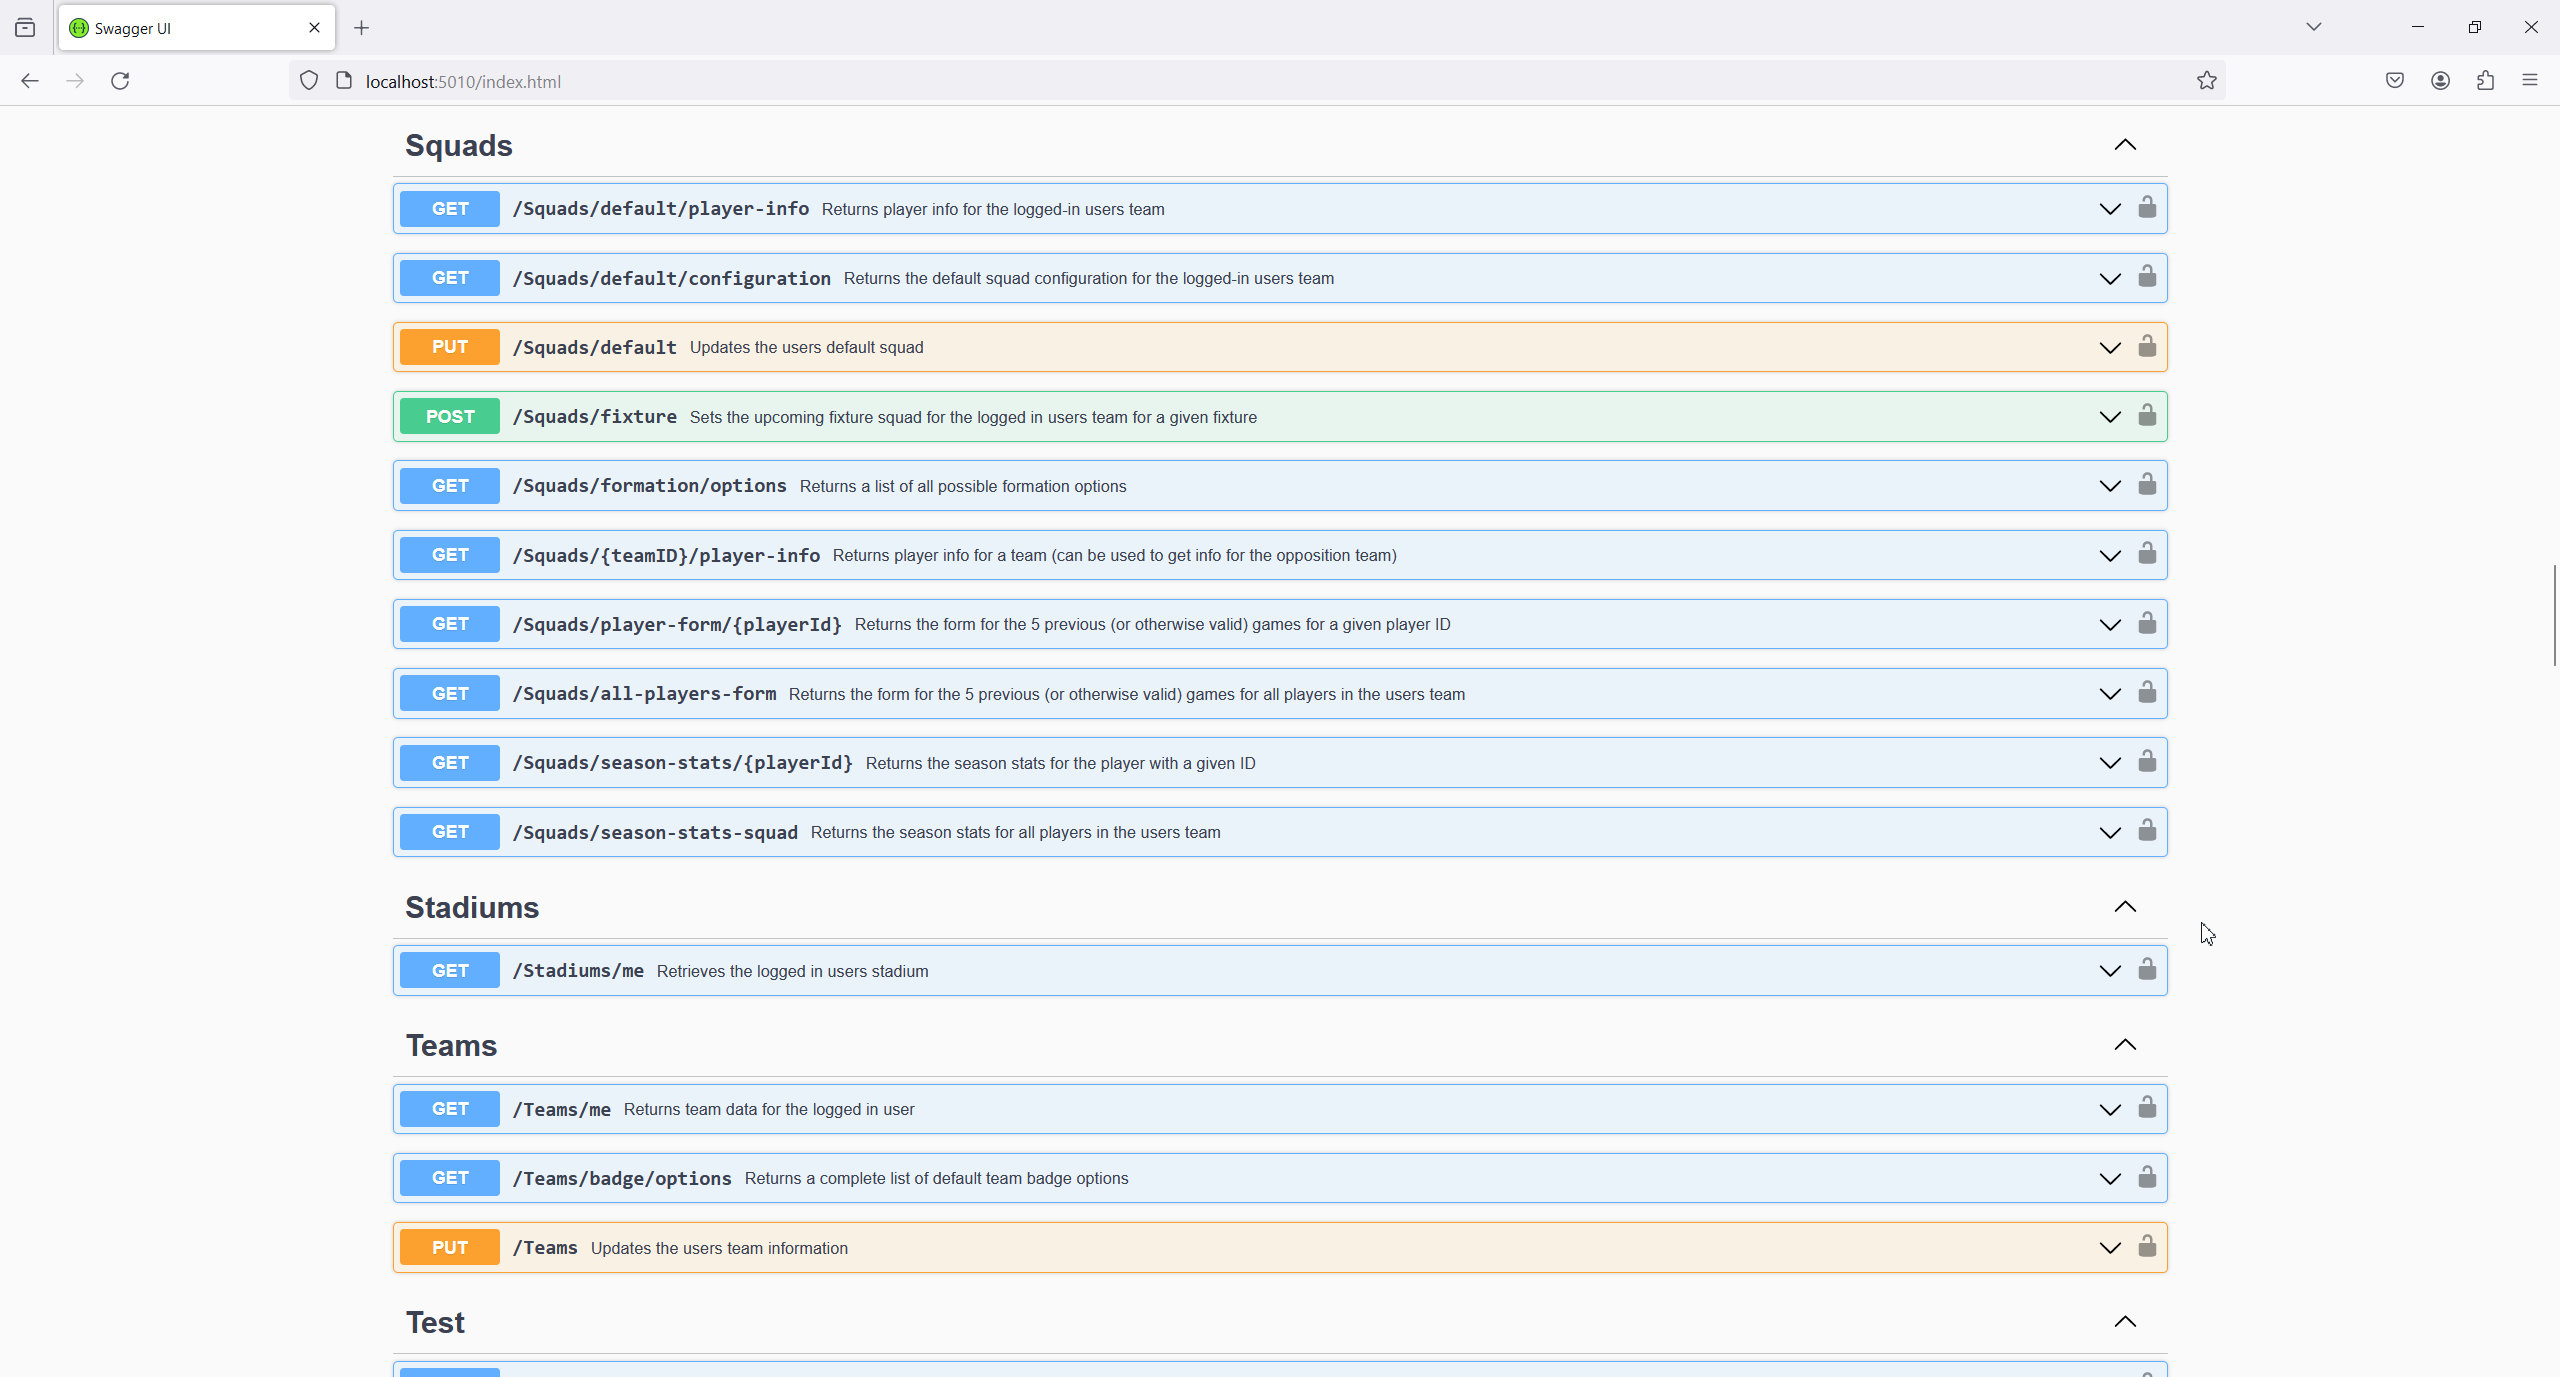Click the lock icon on POST /Squads/fixture
The height and width of the screenshot is (1377, 2560).
[x=2147, y=416]
